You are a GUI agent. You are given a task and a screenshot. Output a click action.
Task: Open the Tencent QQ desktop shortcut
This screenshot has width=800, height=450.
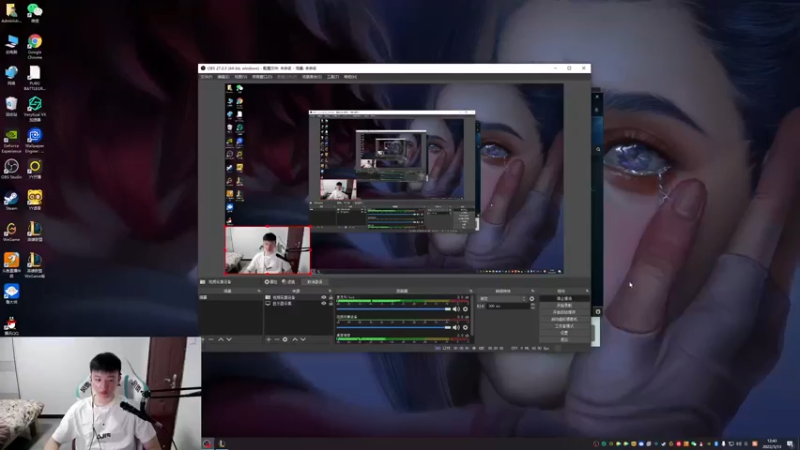click(x=11, y=326)
